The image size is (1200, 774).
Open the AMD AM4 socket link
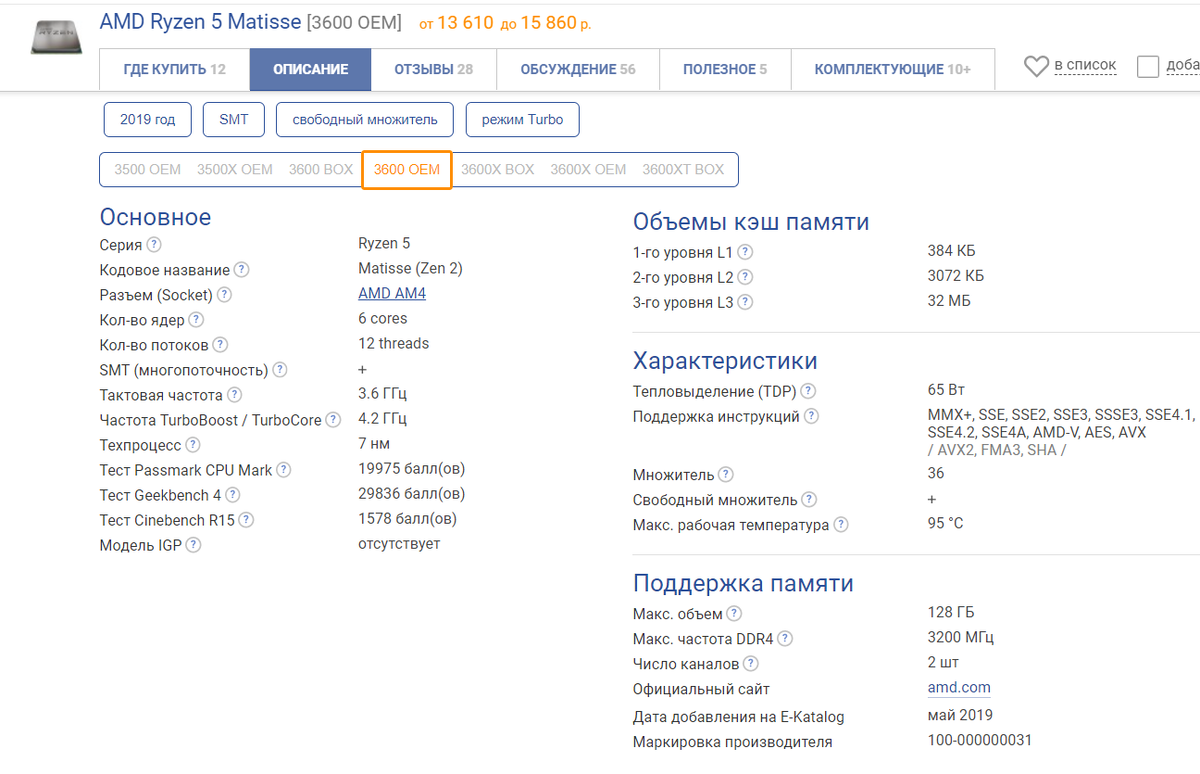click(392, 294)
